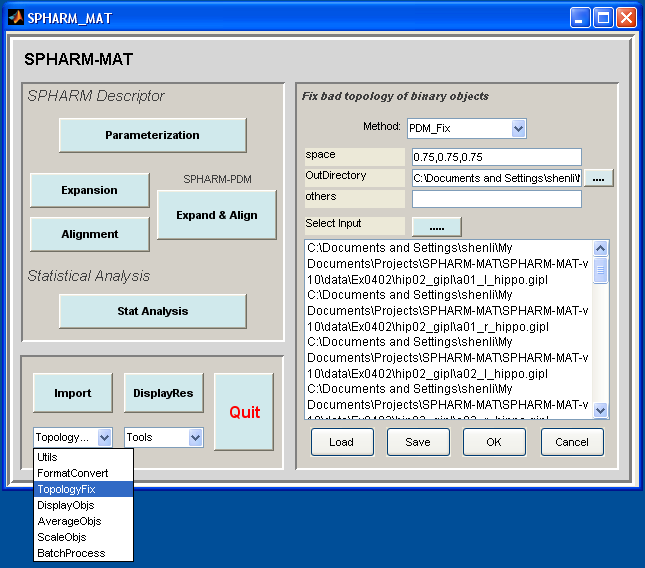The image size is (645, 568).
Task: Select the a02_l_hippo.gipl file entry
Action: [x=448, y=357]
